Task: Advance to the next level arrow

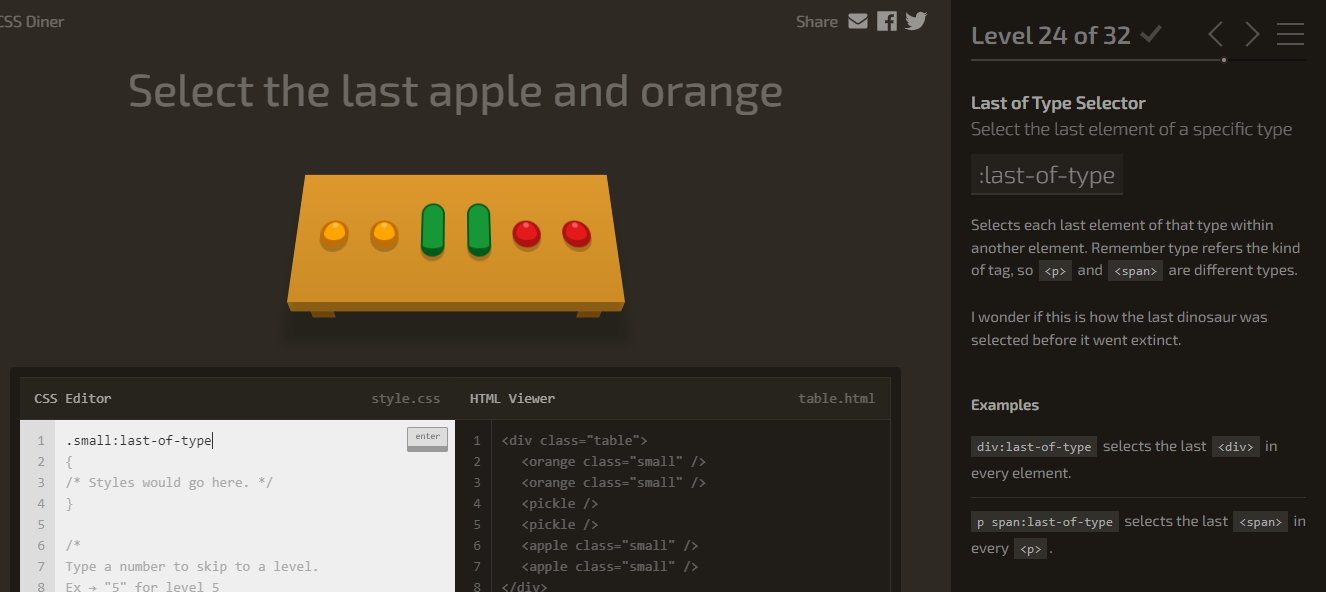Action: click(x=1252, y=35)
